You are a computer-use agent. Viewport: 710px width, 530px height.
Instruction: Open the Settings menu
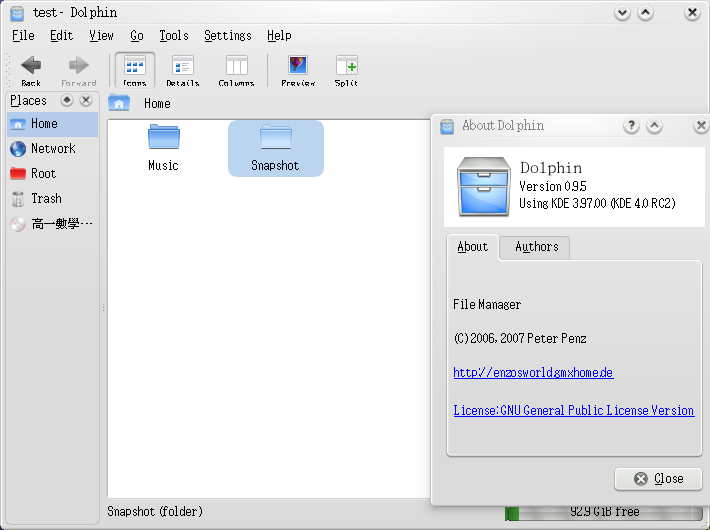click(228, 35)
